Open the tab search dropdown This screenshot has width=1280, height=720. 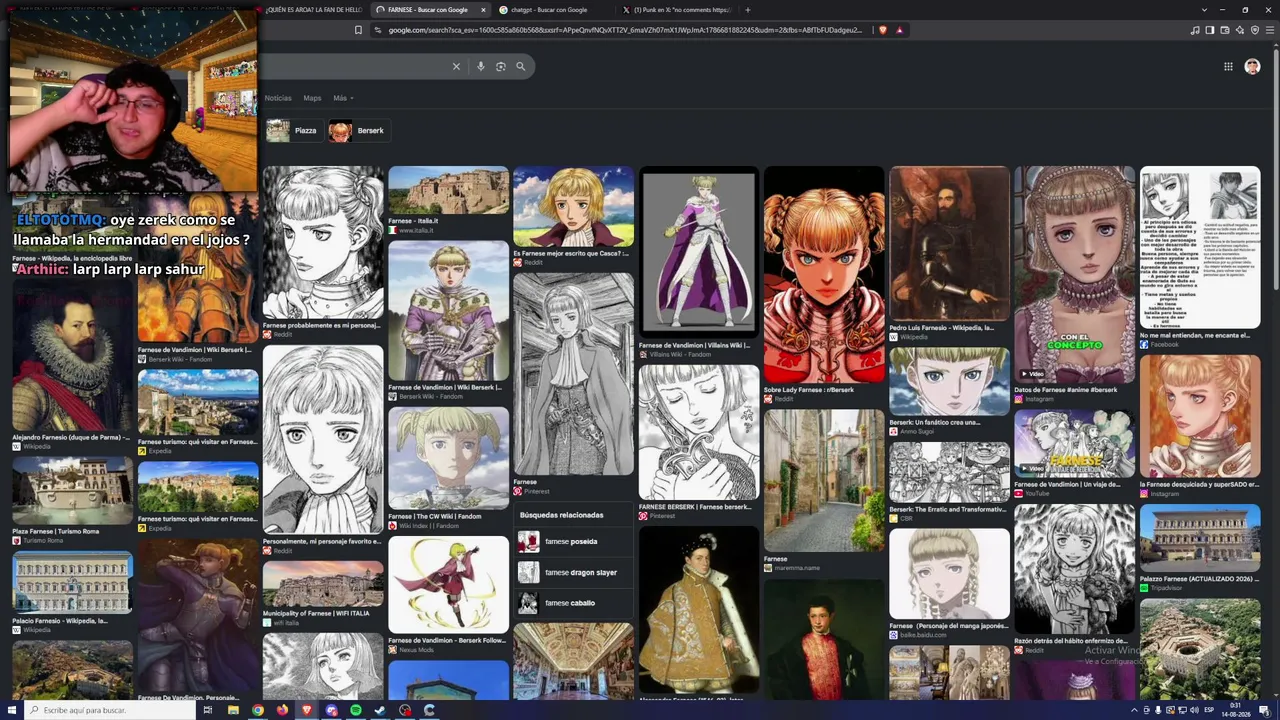[1204, 10]
